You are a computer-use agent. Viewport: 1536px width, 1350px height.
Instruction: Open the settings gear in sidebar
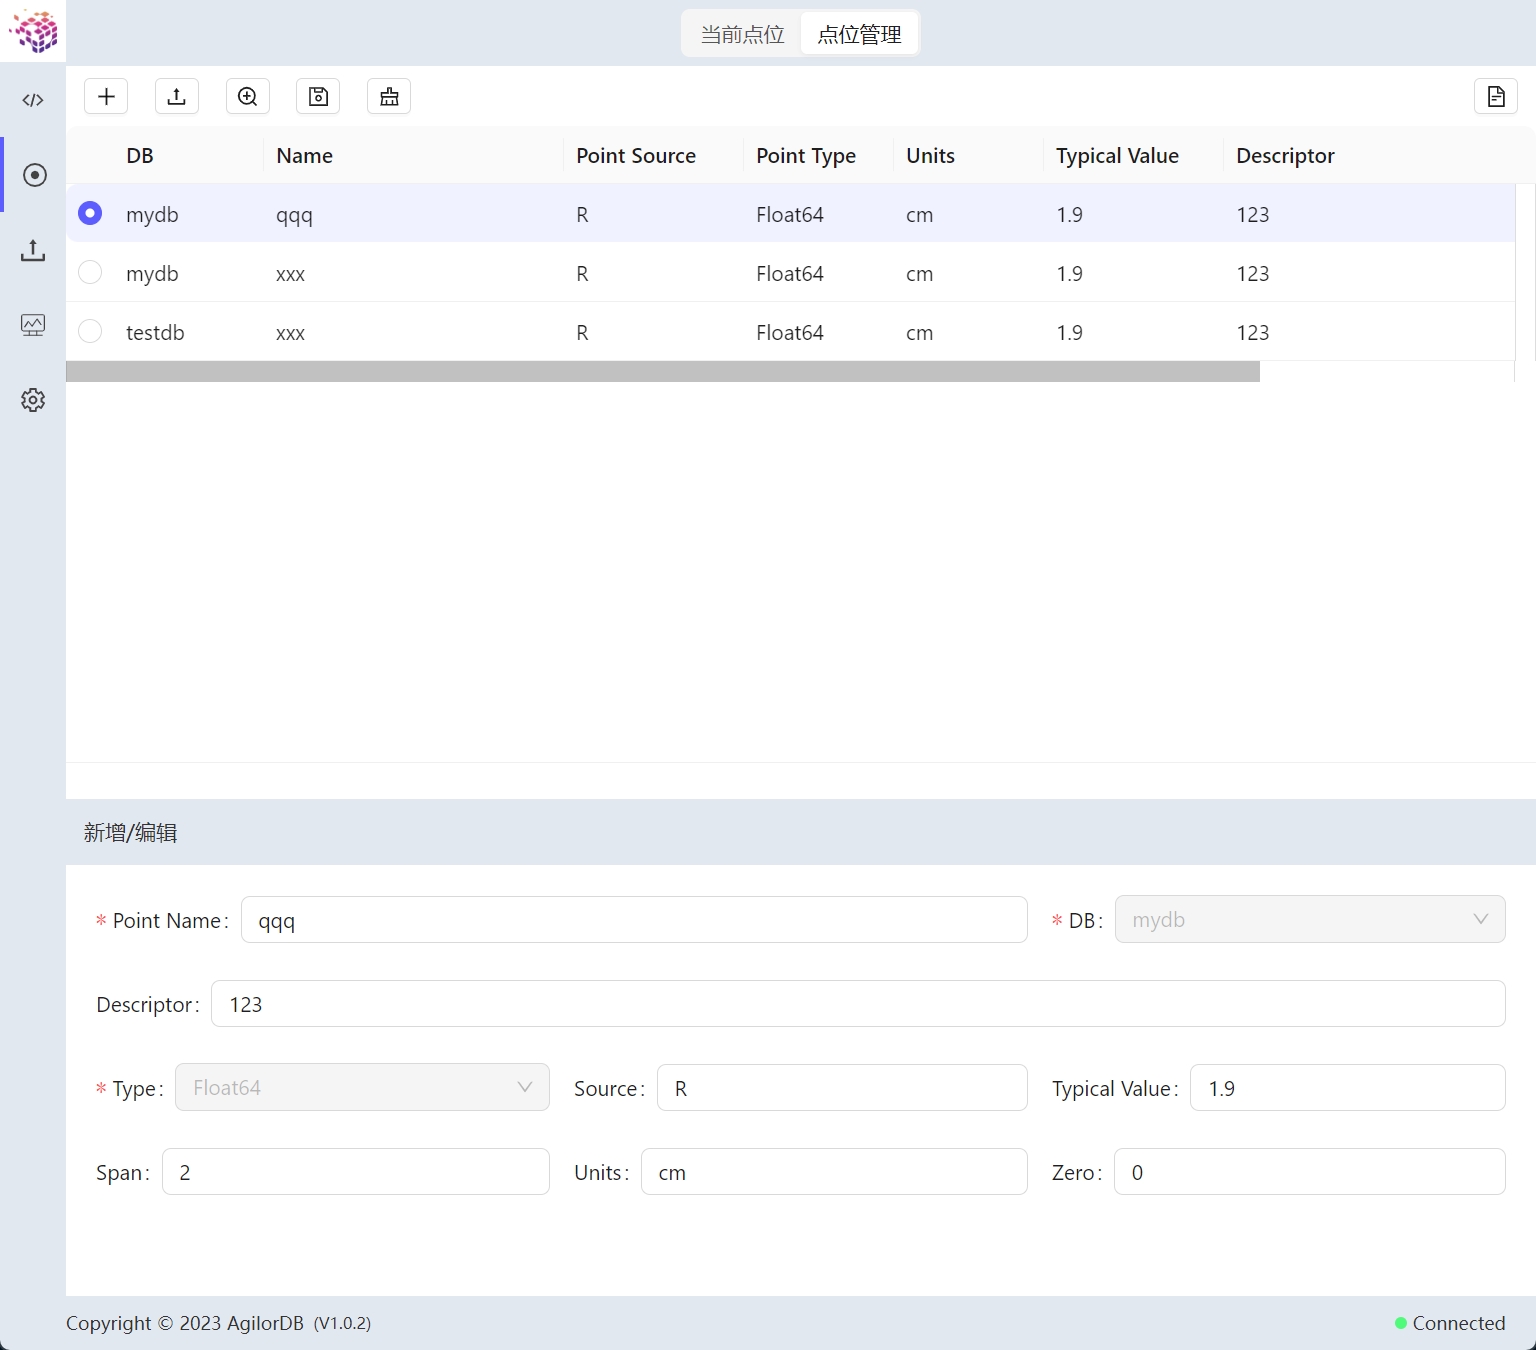[33, 400]
